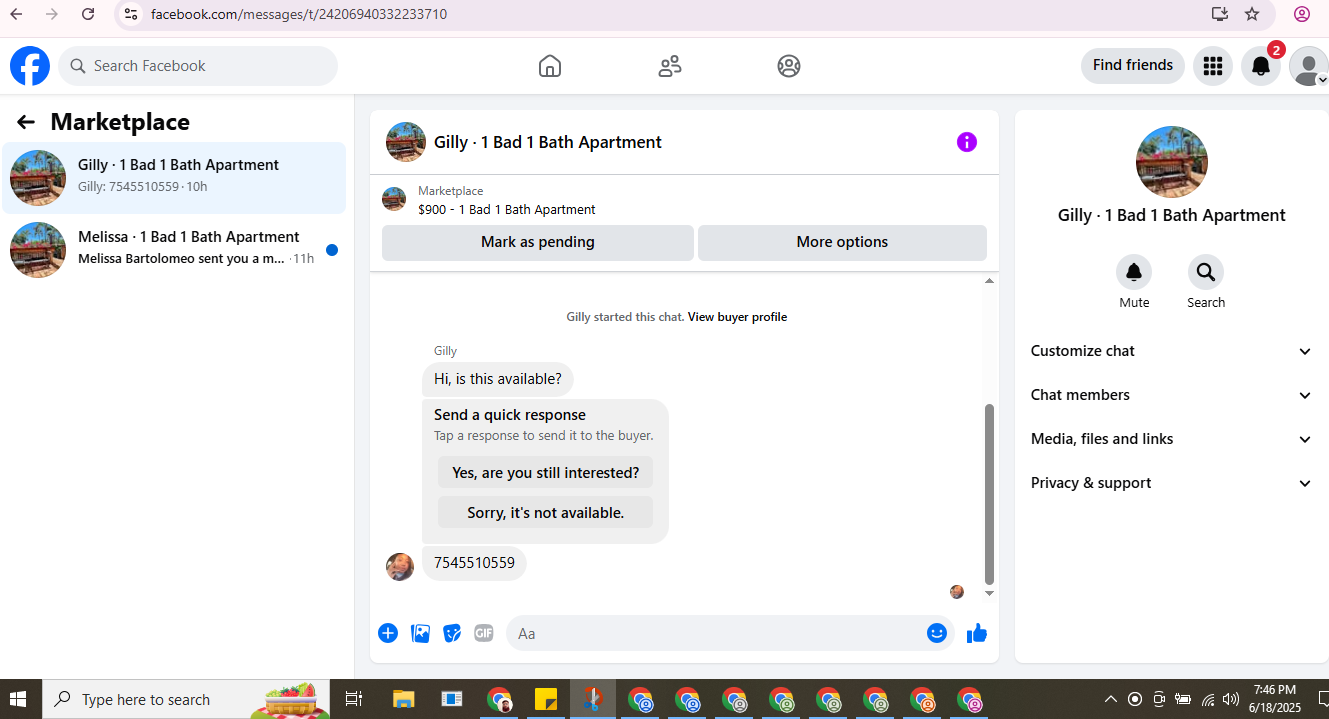This screenshot has height=719, width=1329.
Task: Open the volume control in the system tray
Action: [x=1231, y=699]
